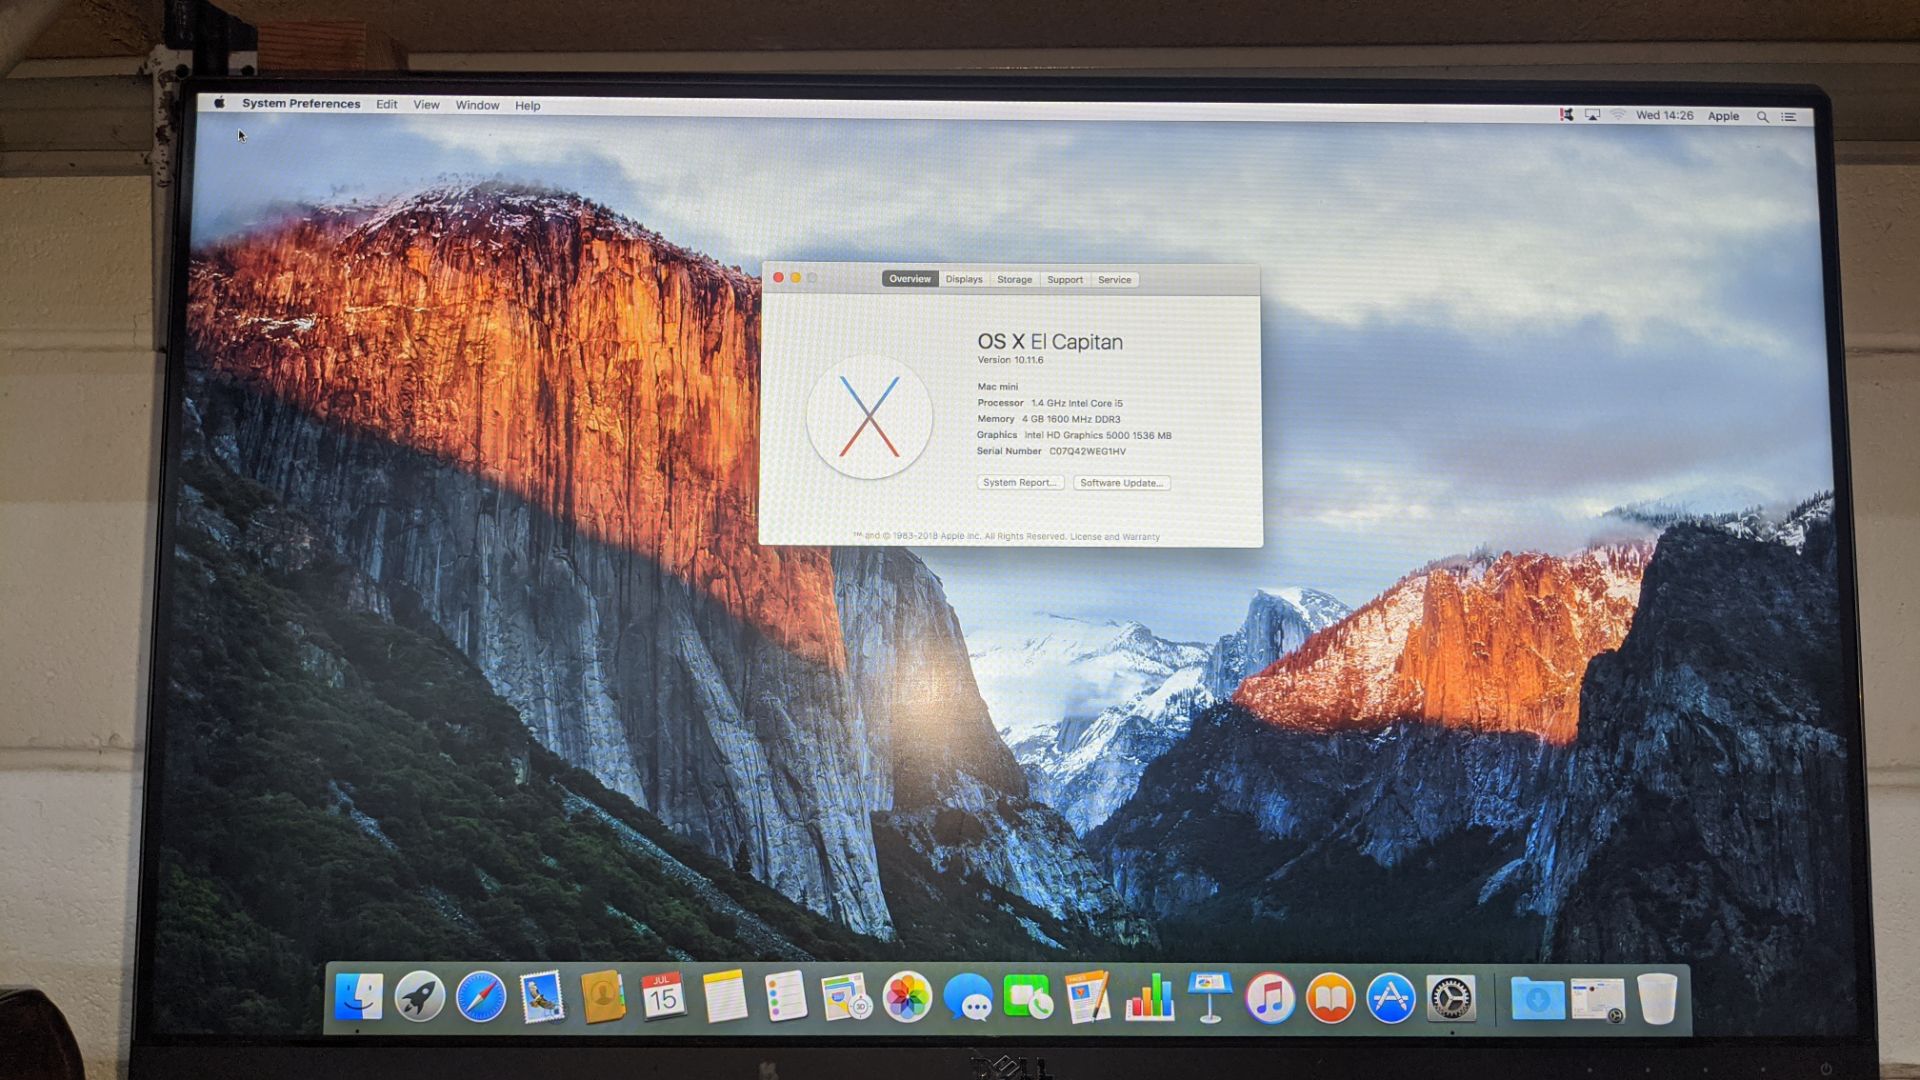Open the Window menu
The image size is (1920, 1080).
tap(477, 105)
